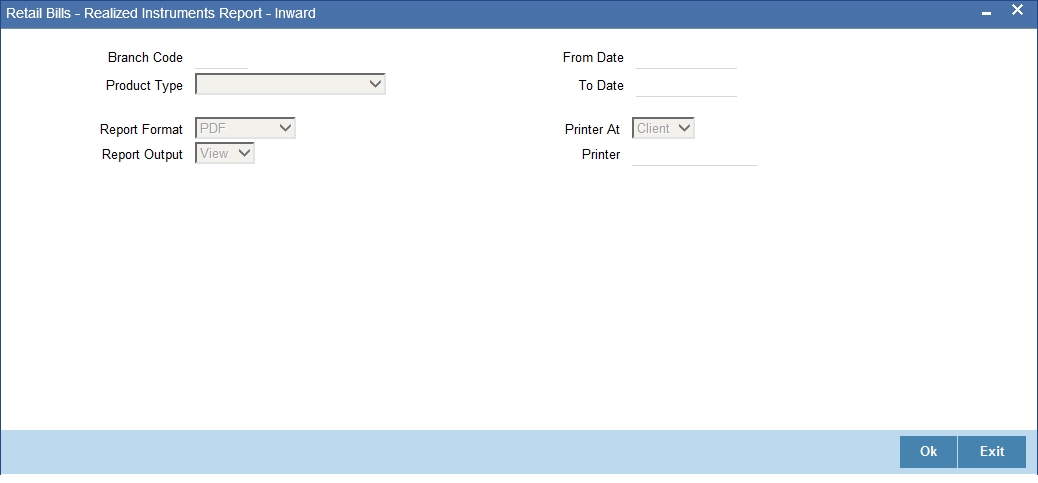This screenshot has width=1038, height=483.
Task: Click the Branch Code label
Action: [145, 58]
